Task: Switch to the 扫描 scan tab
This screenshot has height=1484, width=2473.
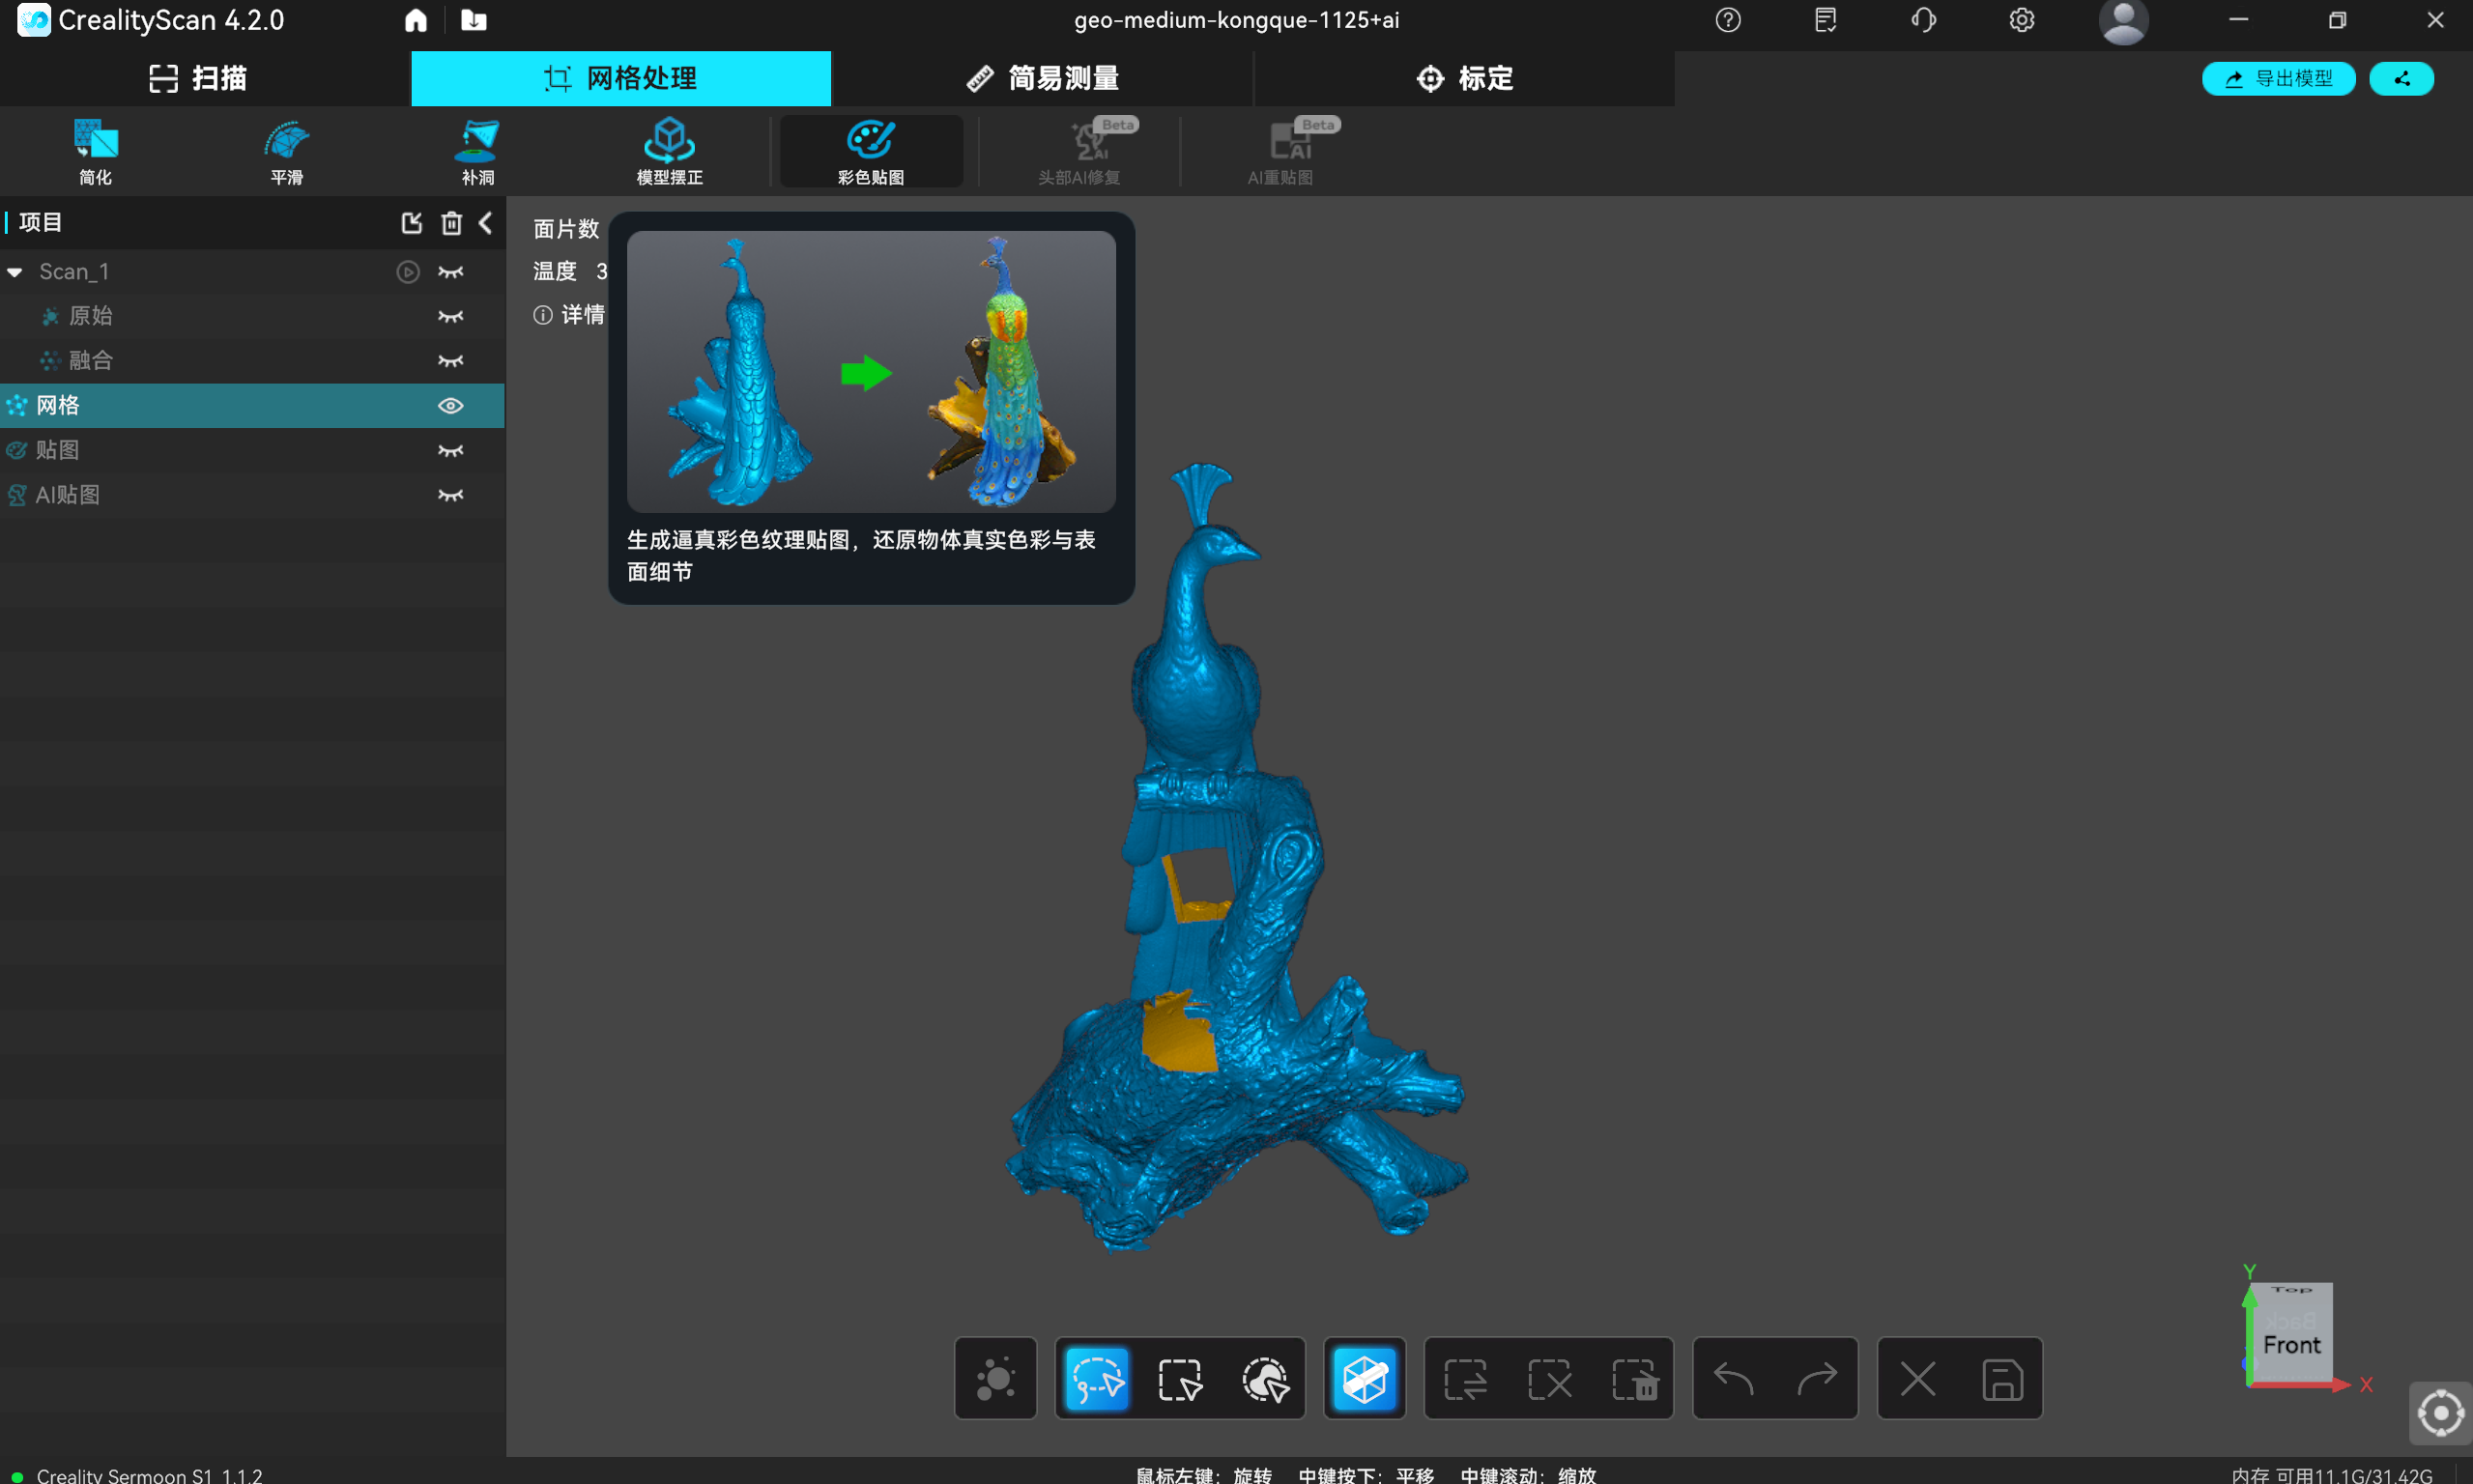Action: (198, 78)
